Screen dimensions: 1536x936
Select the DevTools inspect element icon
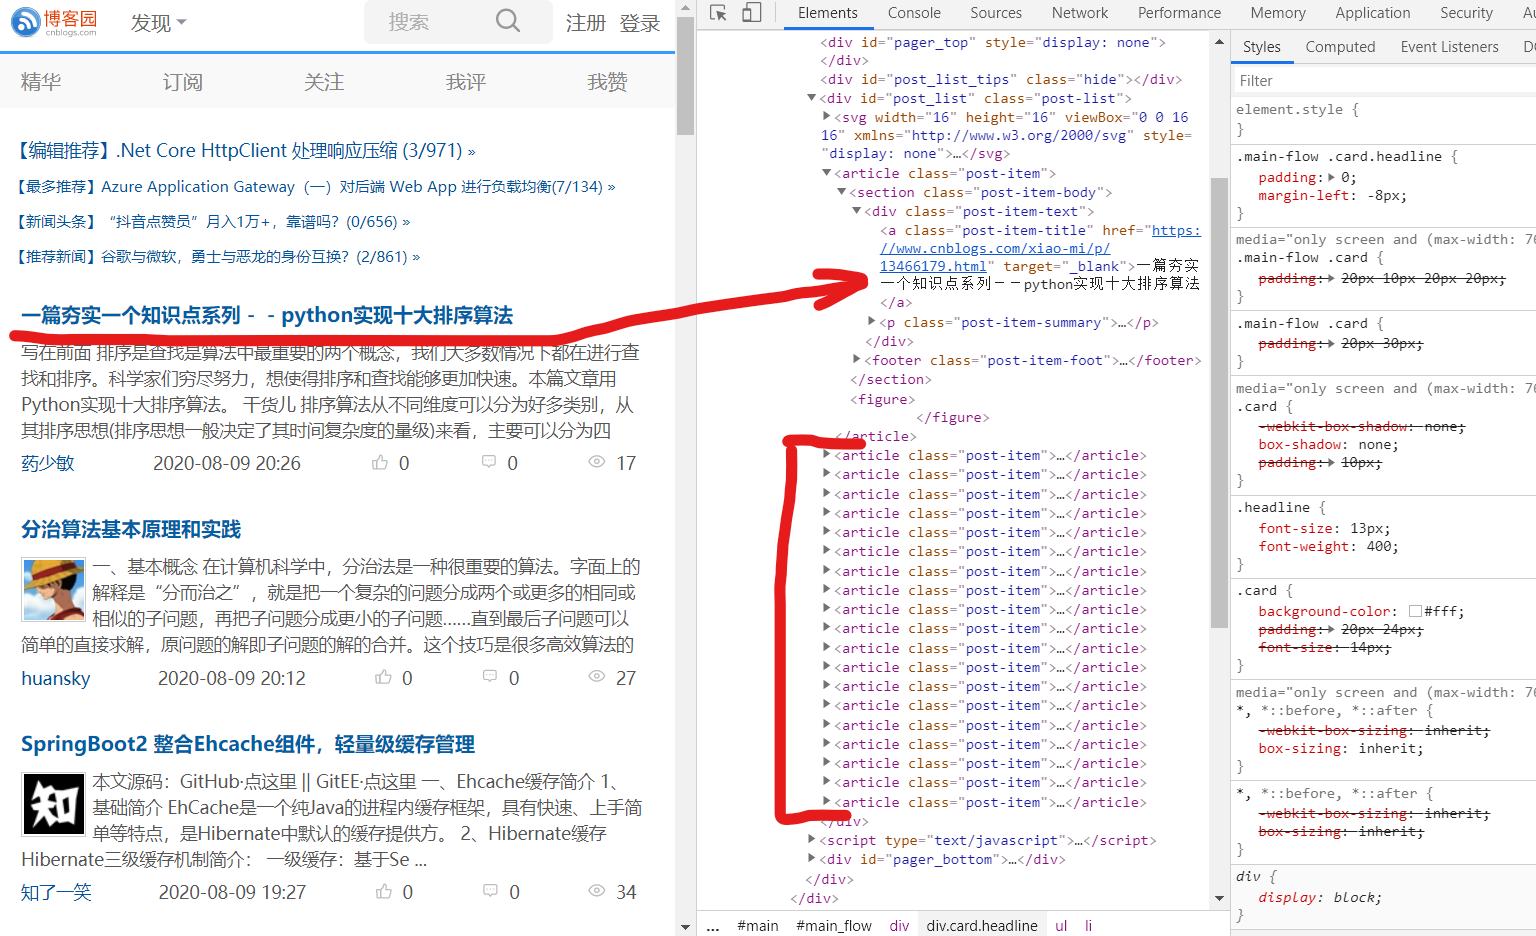(718, 13)
